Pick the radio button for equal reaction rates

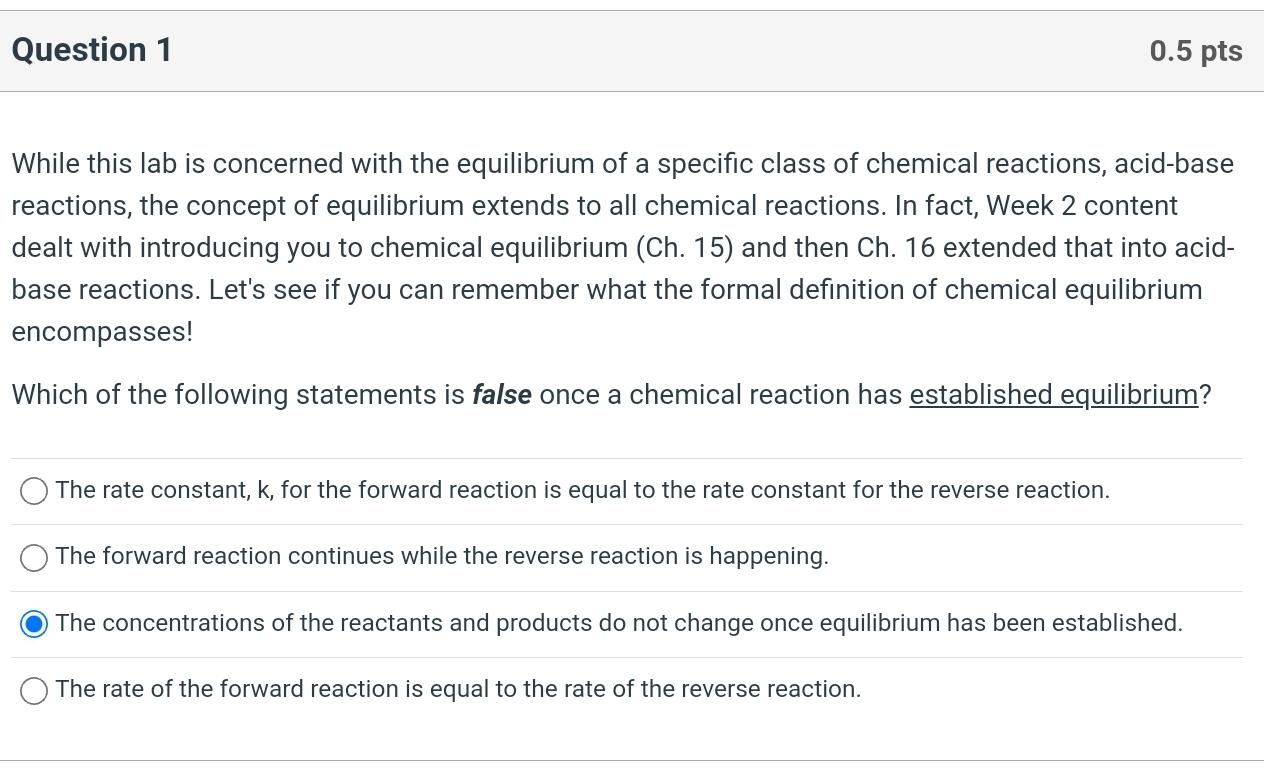(x=34, y=690)
